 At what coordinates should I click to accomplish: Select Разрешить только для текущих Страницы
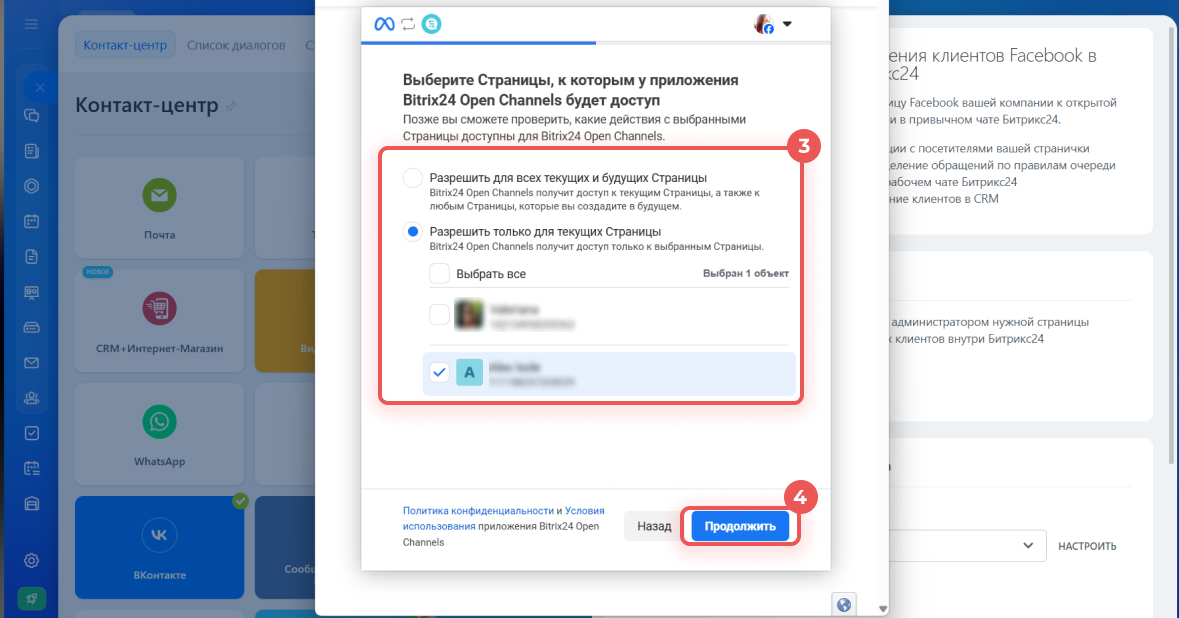pos(413,232)
